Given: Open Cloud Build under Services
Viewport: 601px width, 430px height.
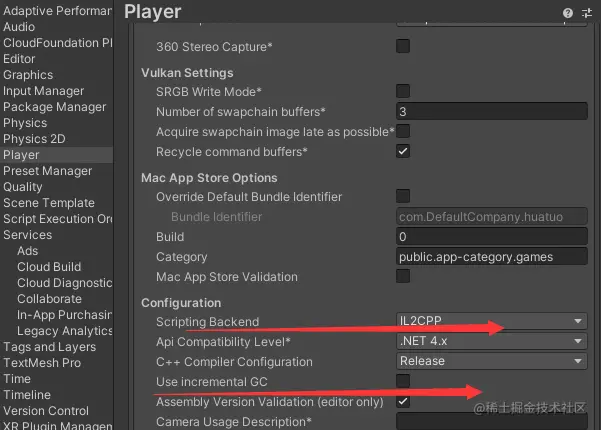Looking at the screenshot, I should pyautogui.click(x=57, y=267).
